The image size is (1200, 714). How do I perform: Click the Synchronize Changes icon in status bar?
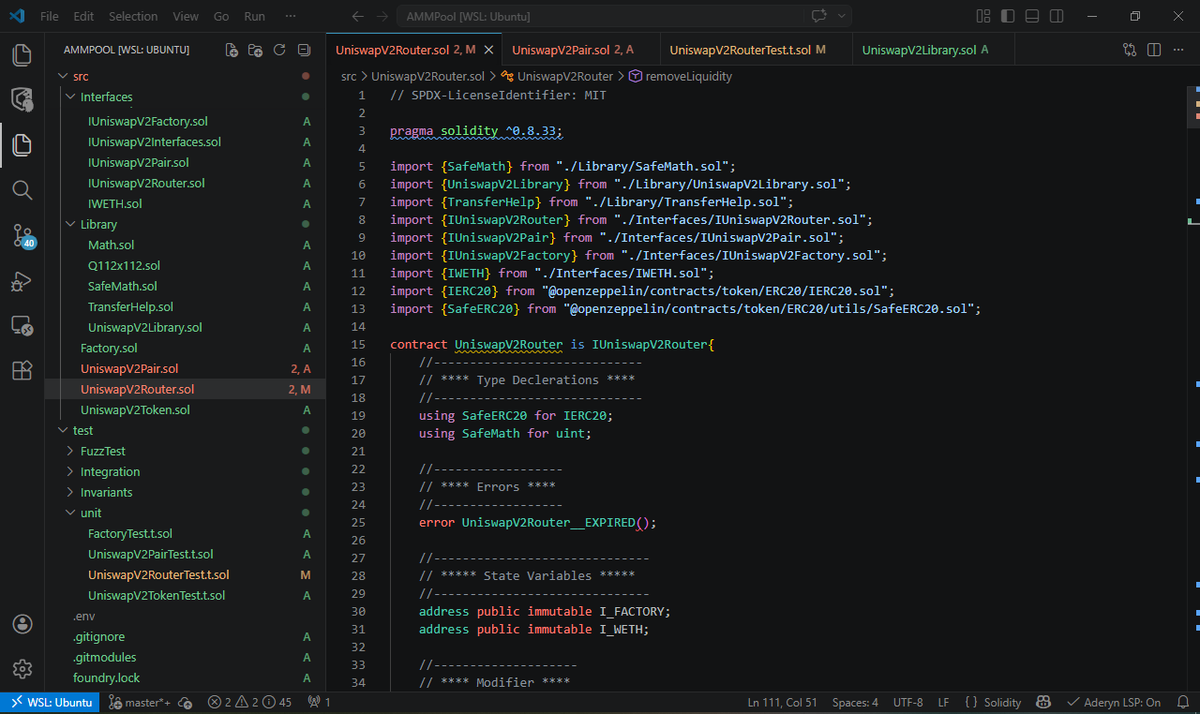click(x=185, y=702)
